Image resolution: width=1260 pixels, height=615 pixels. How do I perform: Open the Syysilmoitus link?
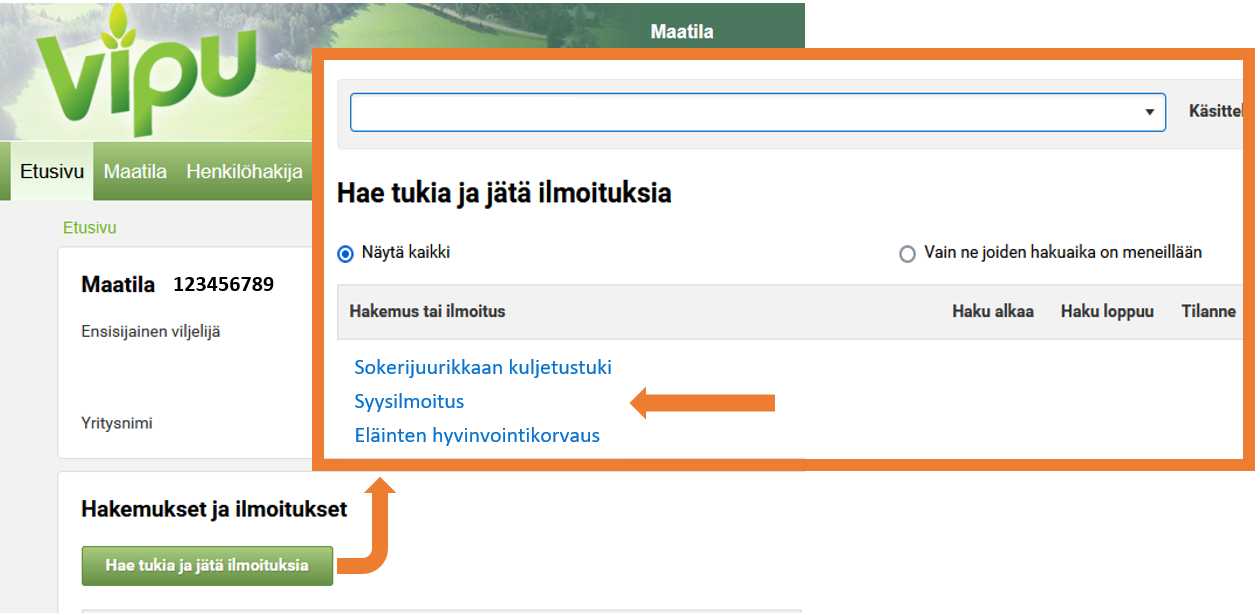pyautogui.click(x=409, y=401)
